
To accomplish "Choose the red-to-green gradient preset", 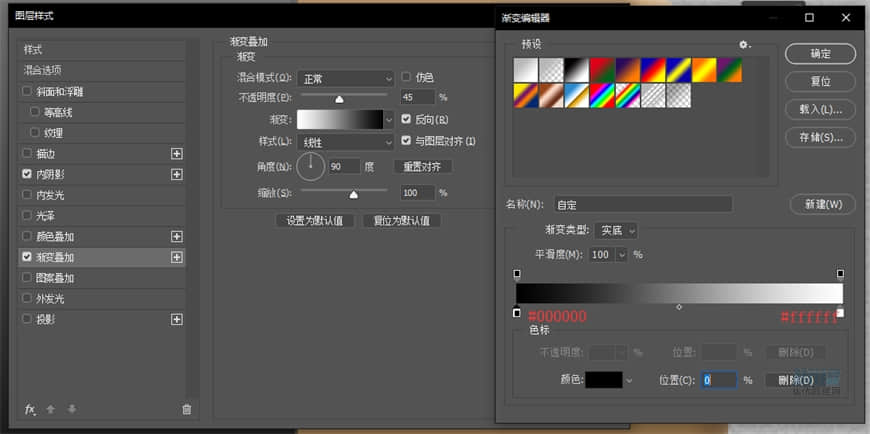I will coord(601,70).
